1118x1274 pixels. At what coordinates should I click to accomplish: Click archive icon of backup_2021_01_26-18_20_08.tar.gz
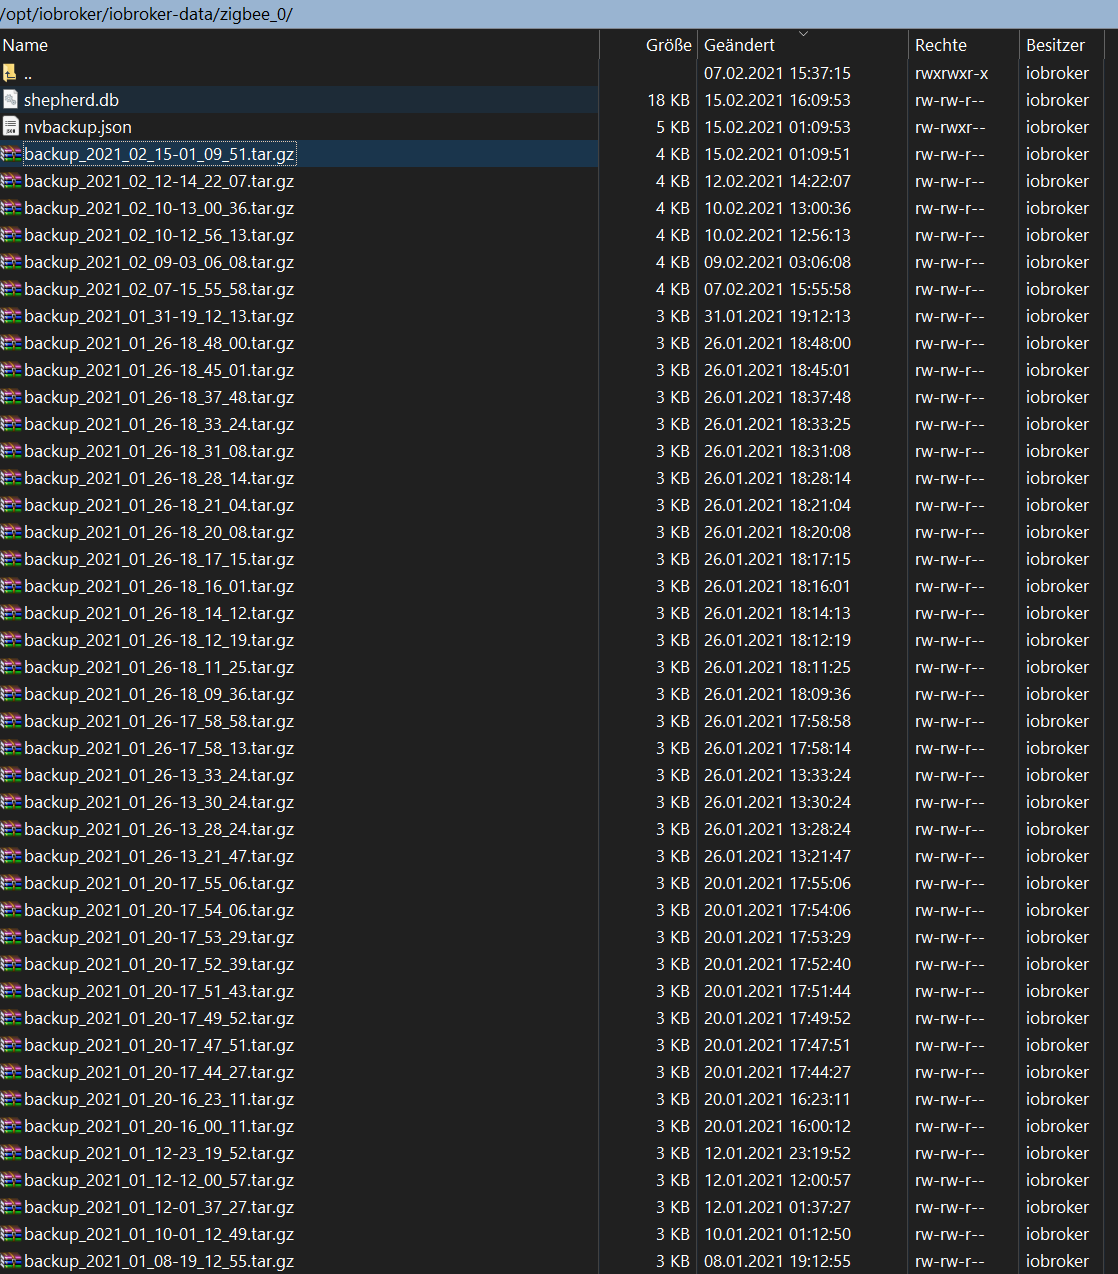pos(11,532)
